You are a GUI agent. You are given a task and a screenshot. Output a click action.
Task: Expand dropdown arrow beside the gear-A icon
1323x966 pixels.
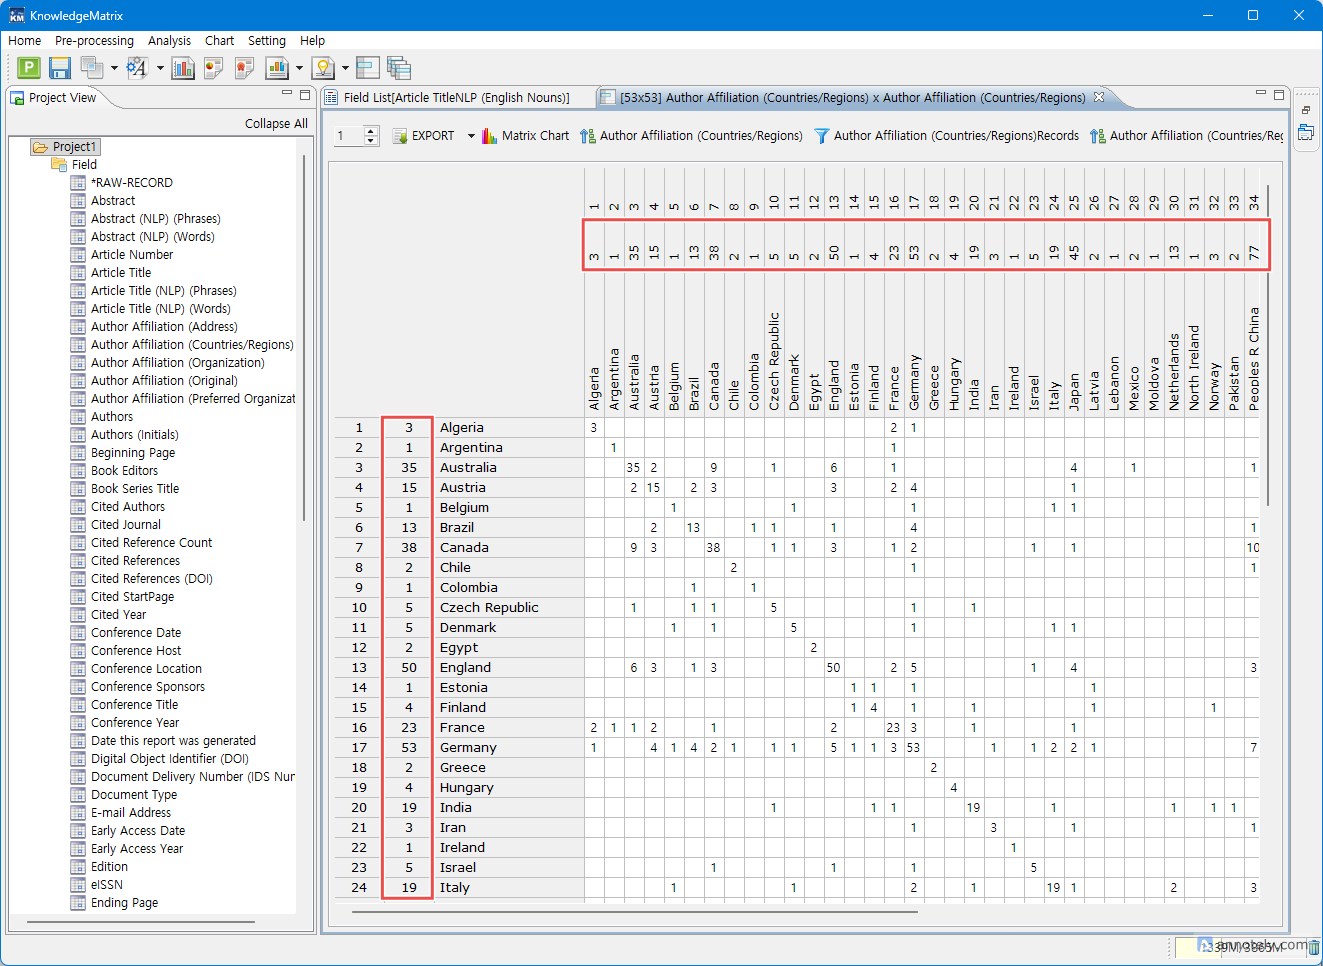(x=160, y=69)
